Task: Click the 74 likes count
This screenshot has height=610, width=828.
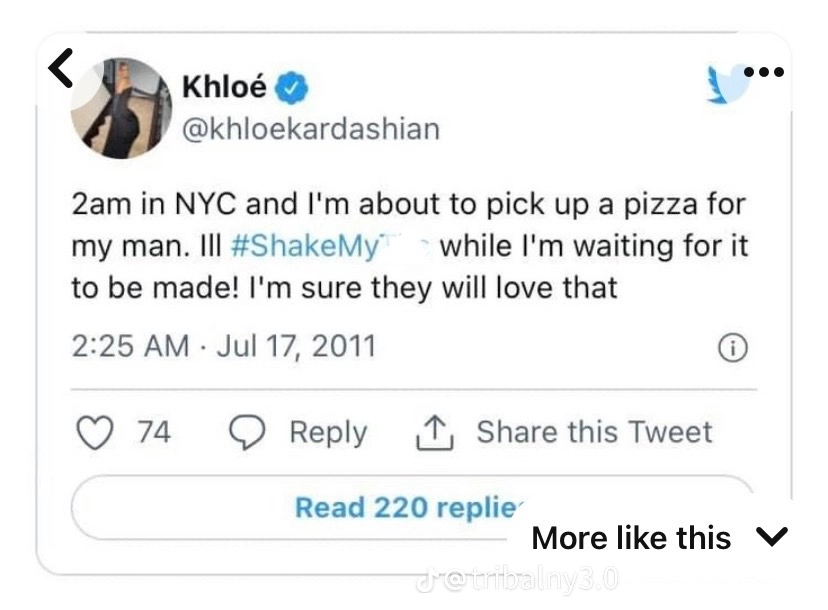Action: click(152, 432)
